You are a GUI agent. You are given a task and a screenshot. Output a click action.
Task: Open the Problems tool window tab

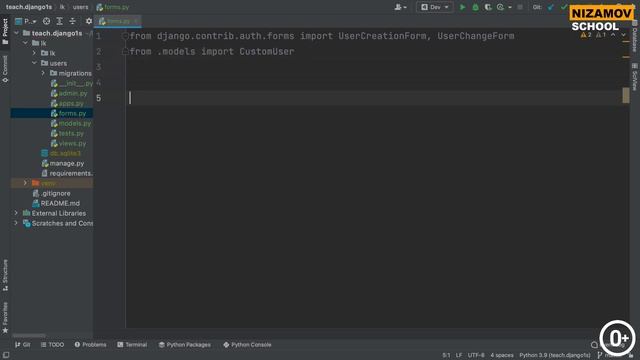(x=90, y=345)
